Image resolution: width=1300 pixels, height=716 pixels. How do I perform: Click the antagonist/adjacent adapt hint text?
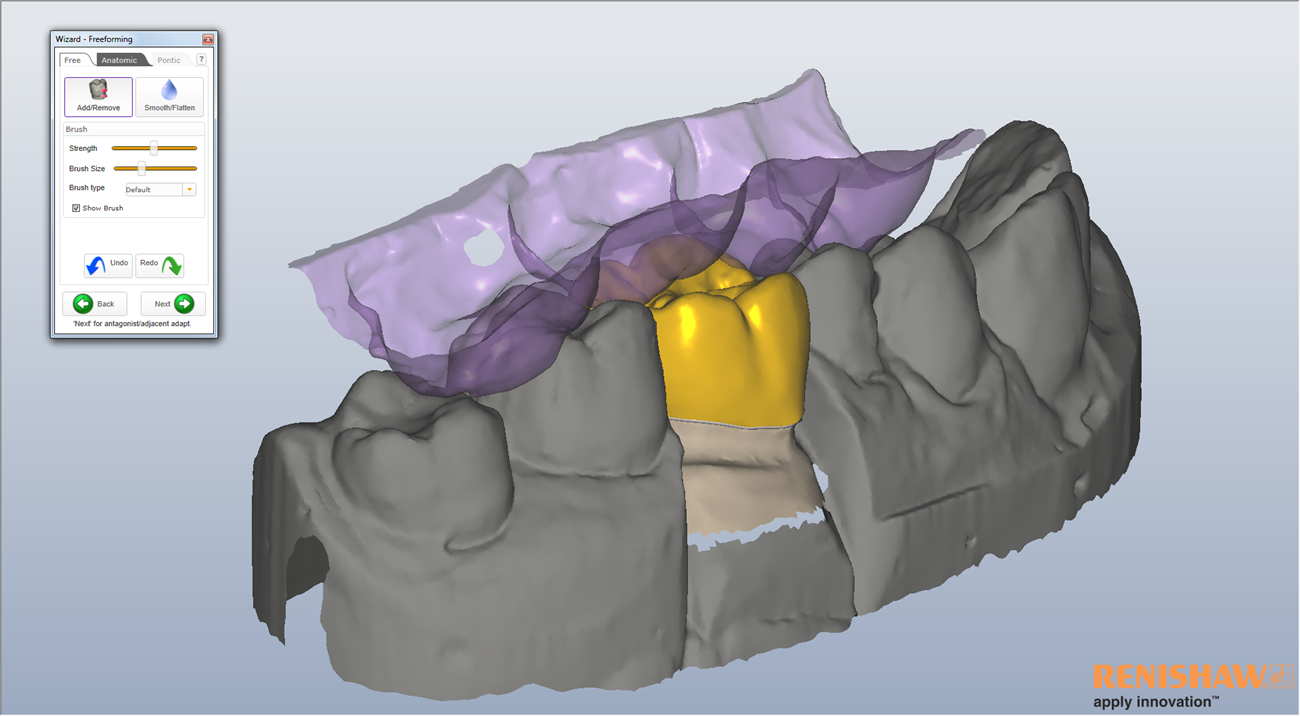click(132, 324)
